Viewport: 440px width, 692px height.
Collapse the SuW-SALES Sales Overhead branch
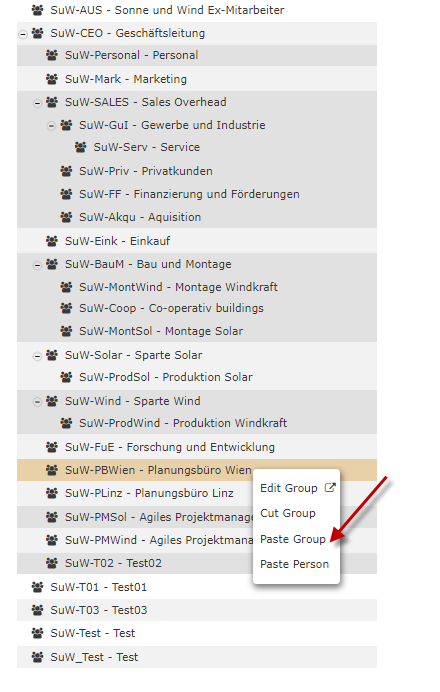point(37,103)
